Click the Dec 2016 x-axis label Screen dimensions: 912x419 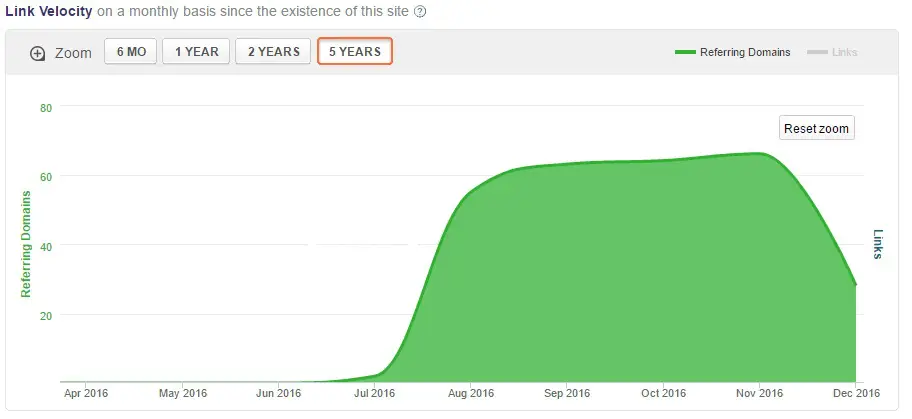click(855, 394)
